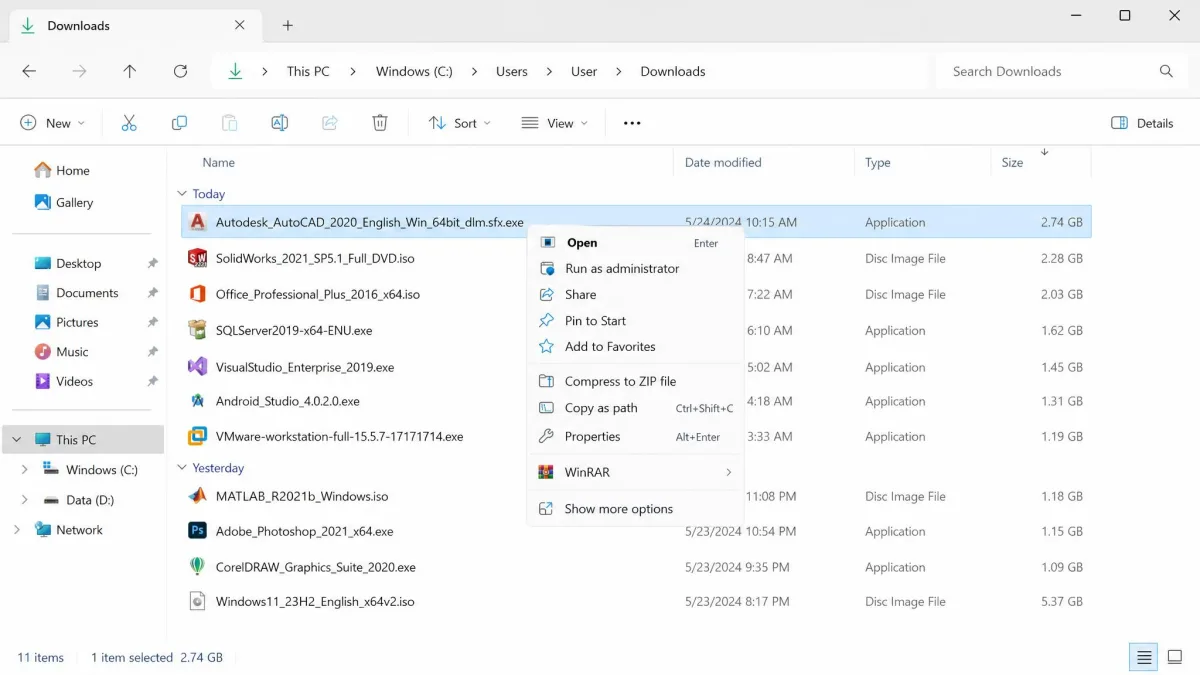
Task: Expand the WinRAR submenu arrow
Action: pyautogui.click(x=728, y=472)
